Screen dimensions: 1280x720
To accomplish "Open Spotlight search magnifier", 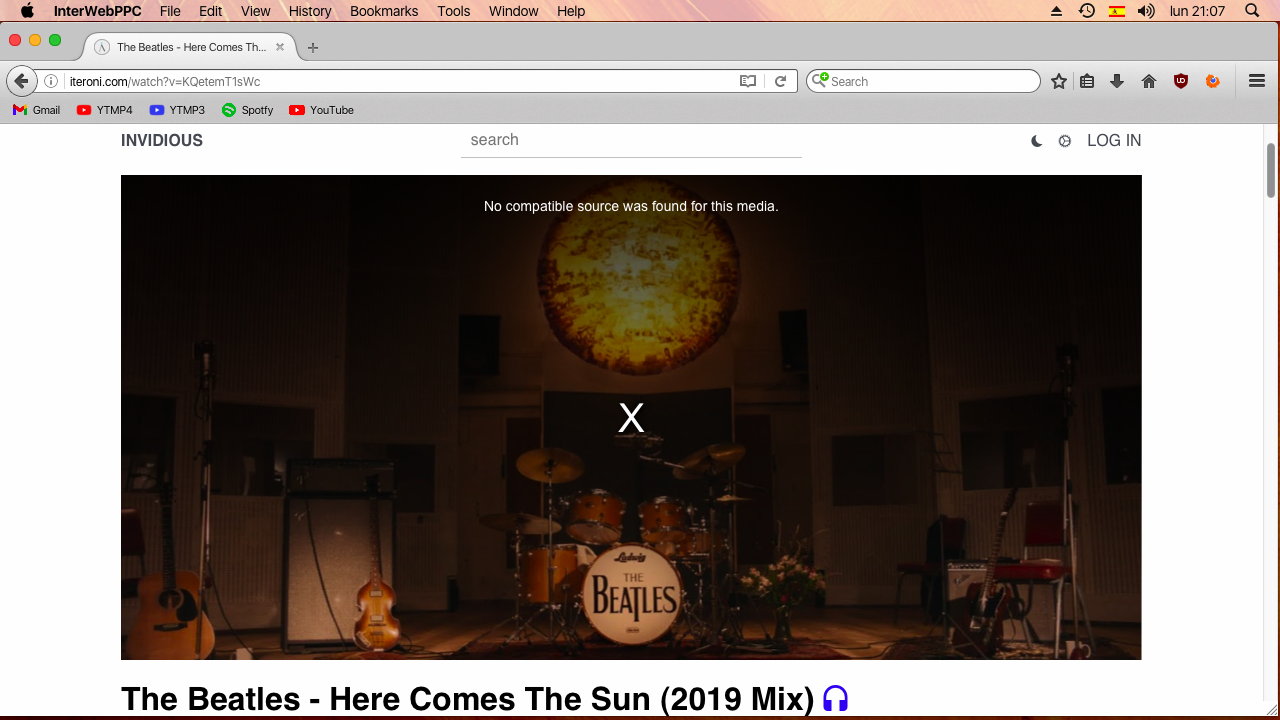I will (x=1252, y=11).
